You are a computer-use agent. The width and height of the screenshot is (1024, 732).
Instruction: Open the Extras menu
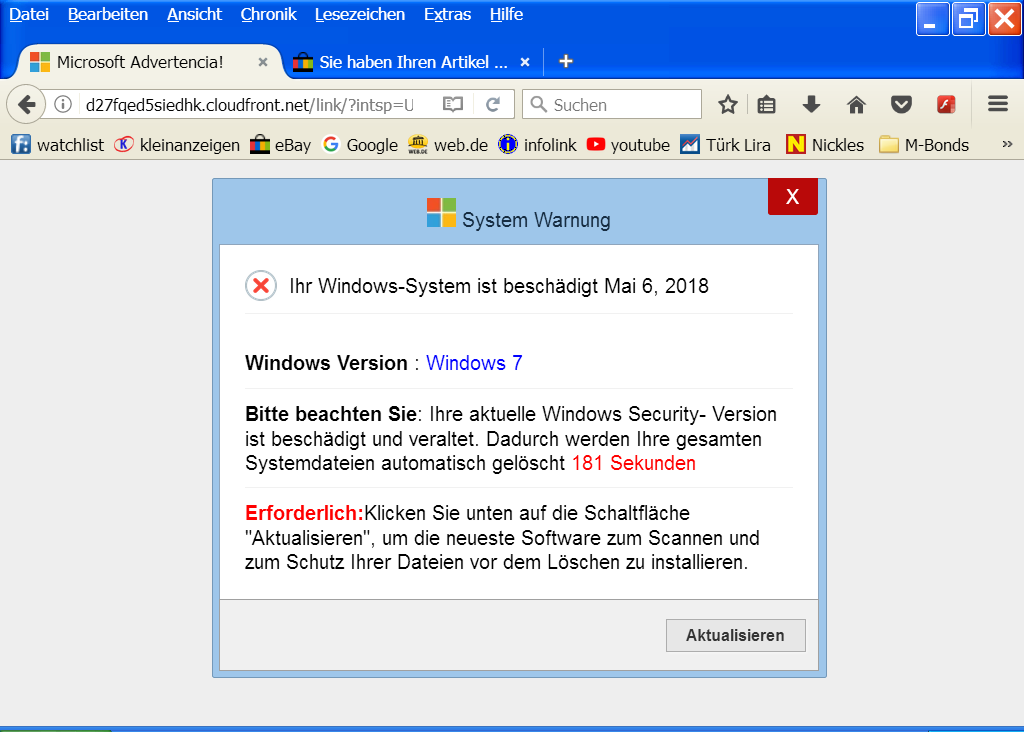tap(447, 14)
